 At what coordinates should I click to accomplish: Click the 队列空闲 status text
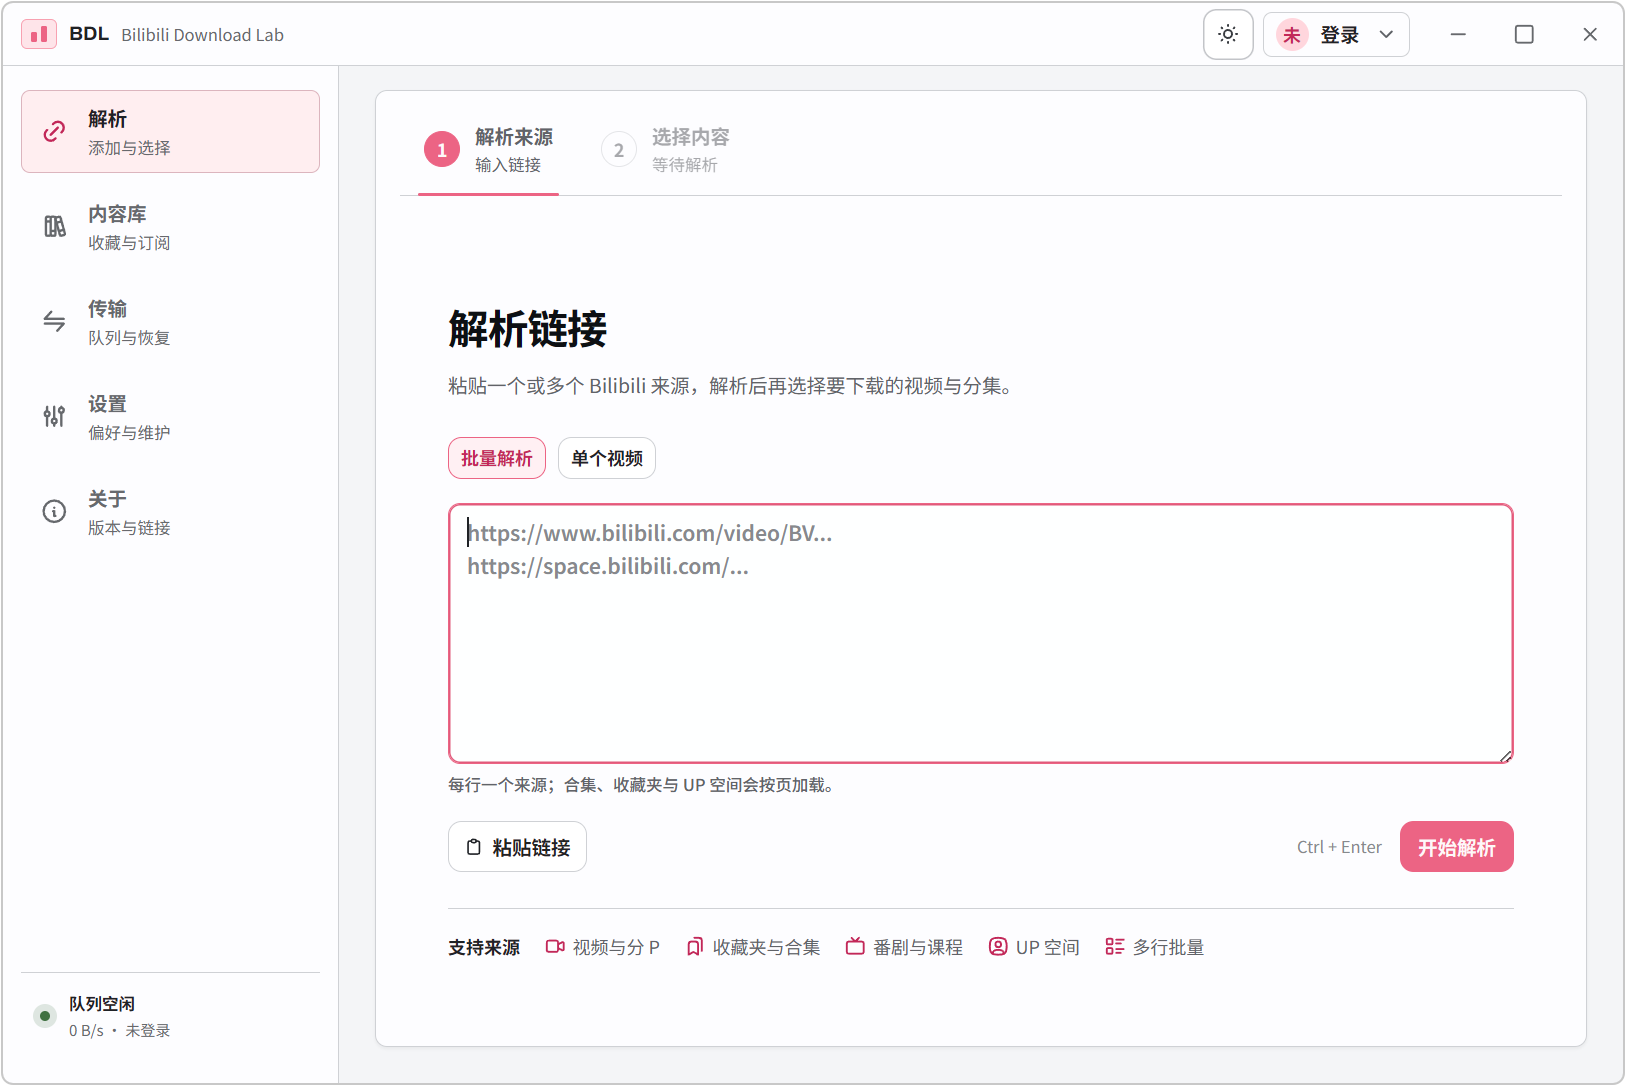[102, 1003]
